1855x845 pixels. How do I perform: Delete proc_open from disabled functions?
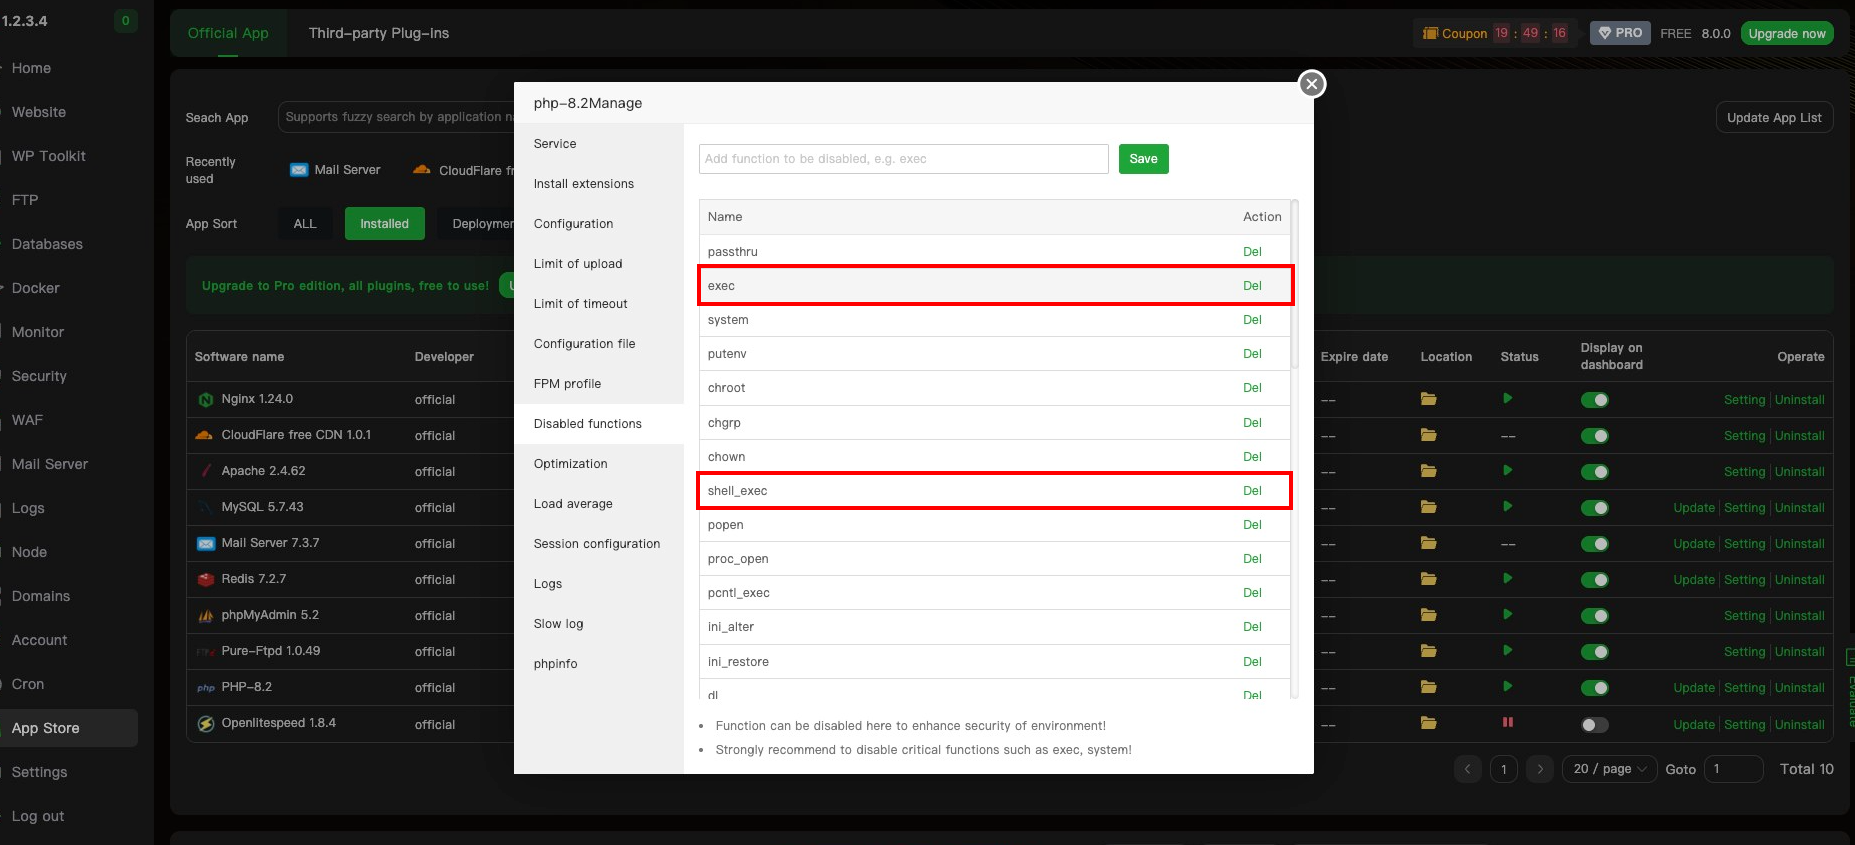coord(1252,559)
